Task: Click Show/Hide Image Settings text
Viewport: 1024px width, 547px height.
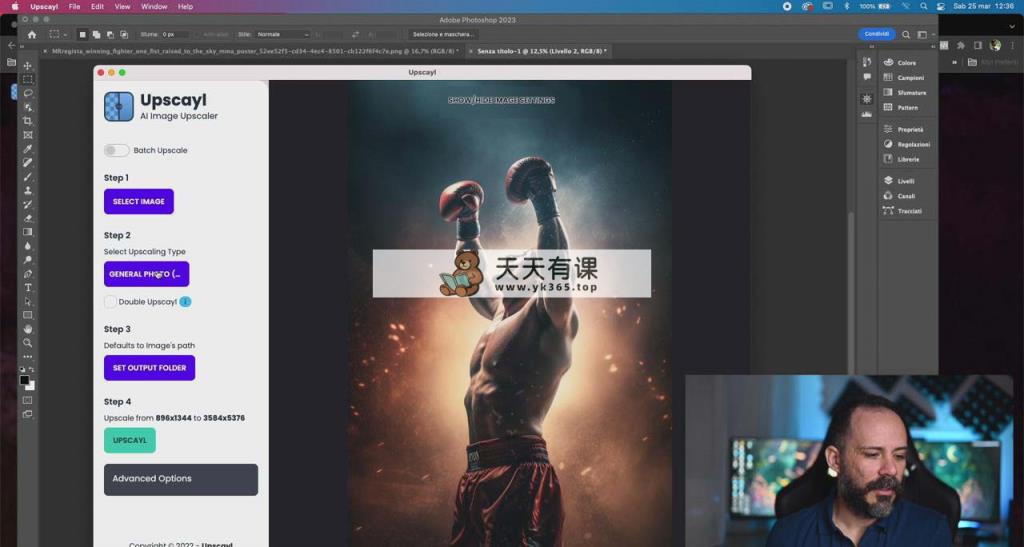Action: pyautogui.click(x=502, y=101)
